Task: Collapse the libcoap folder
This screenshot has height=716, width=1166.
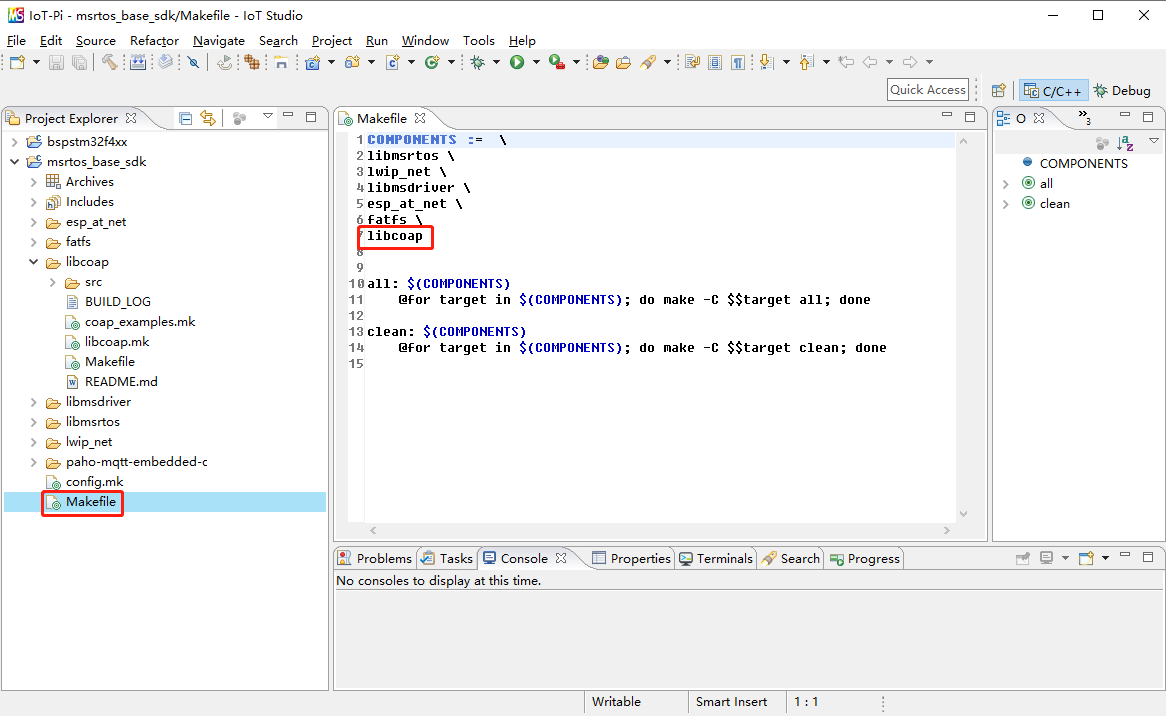Action: tap(33, 262)
